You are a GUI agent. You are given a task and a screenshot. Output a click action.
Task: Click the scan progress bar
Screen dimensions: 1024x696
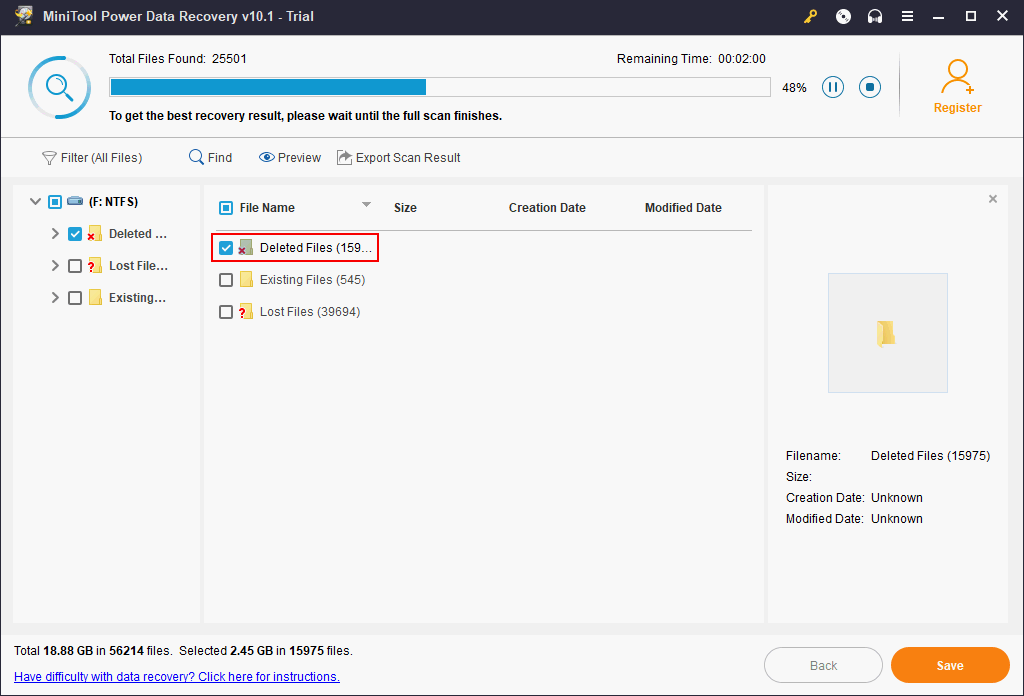[440, 87]
